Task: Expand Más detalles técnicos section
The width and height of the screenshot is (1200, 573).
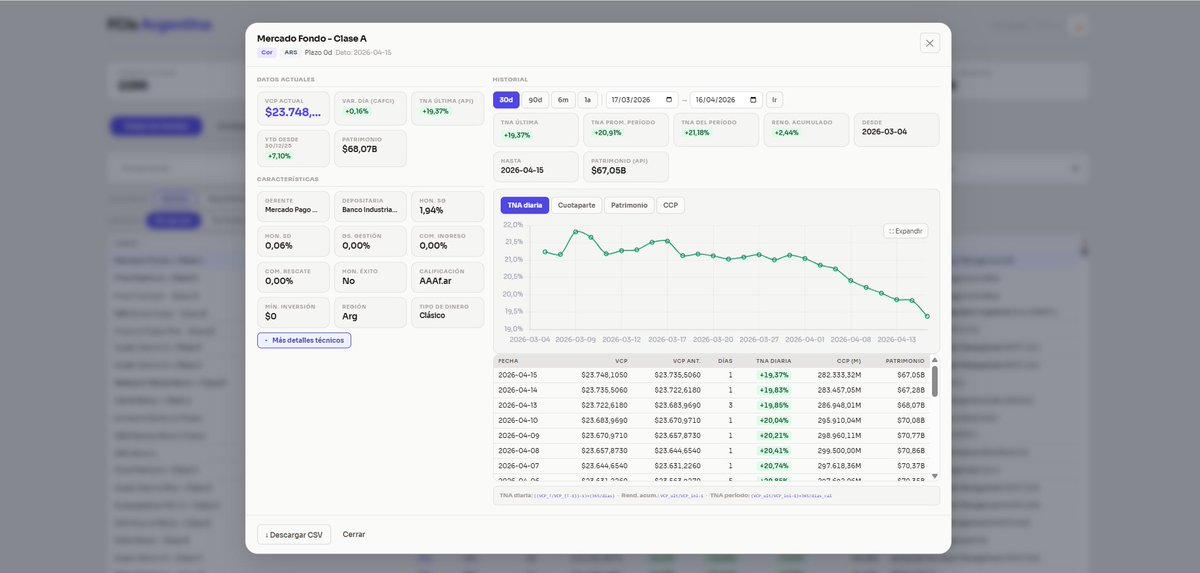Action: click(x=304, y=340)
